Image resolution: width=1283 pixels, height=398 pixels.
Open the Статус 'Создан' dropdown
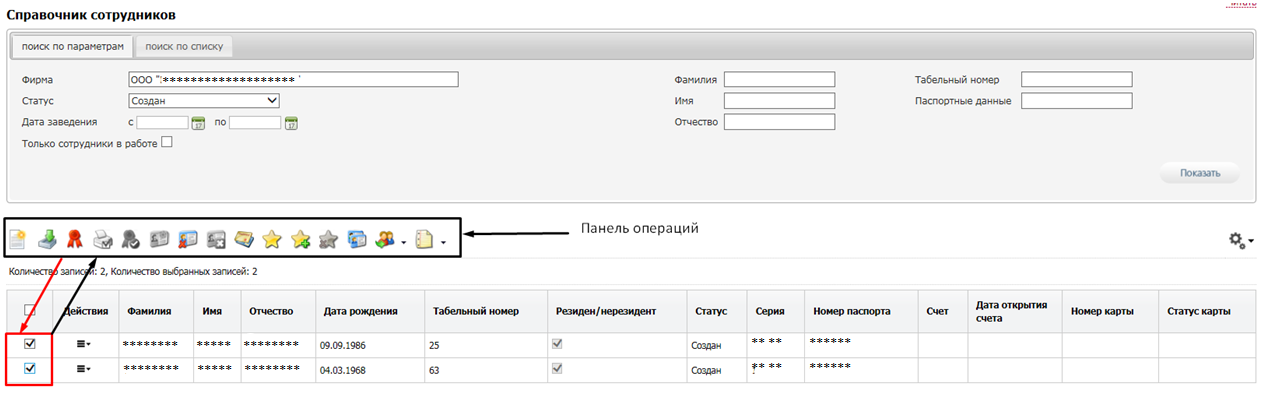tap(204, 101)
